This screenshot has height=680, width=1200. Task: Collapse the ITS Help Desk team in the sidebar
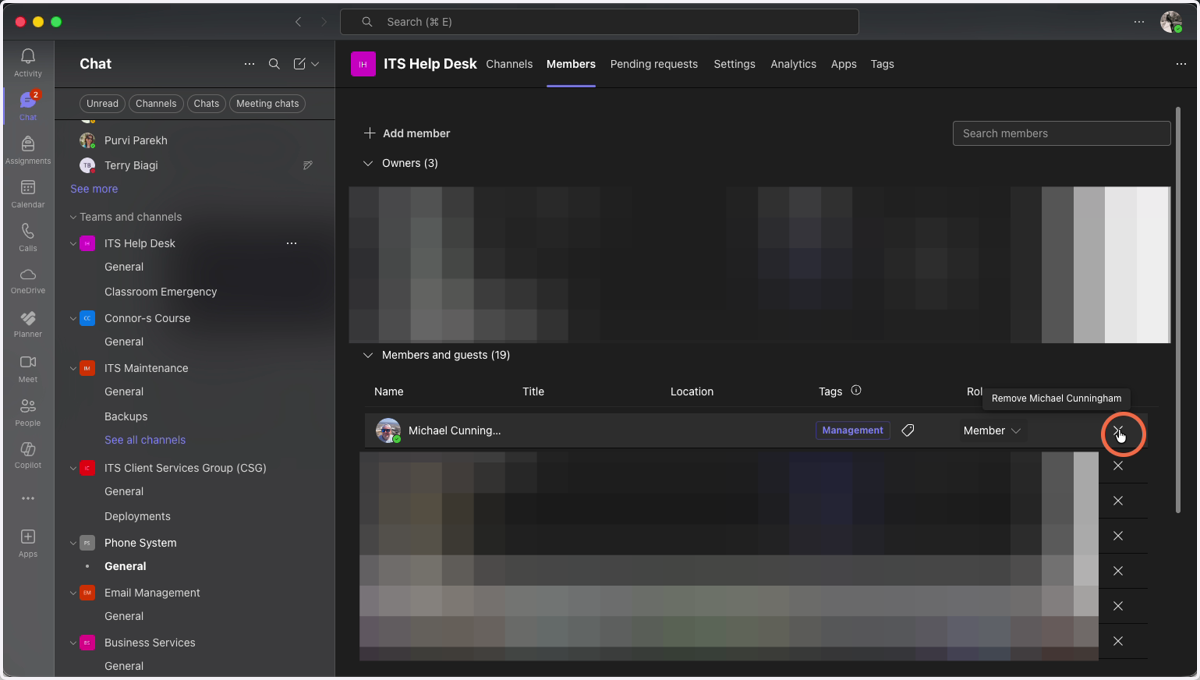click(73, 243)
